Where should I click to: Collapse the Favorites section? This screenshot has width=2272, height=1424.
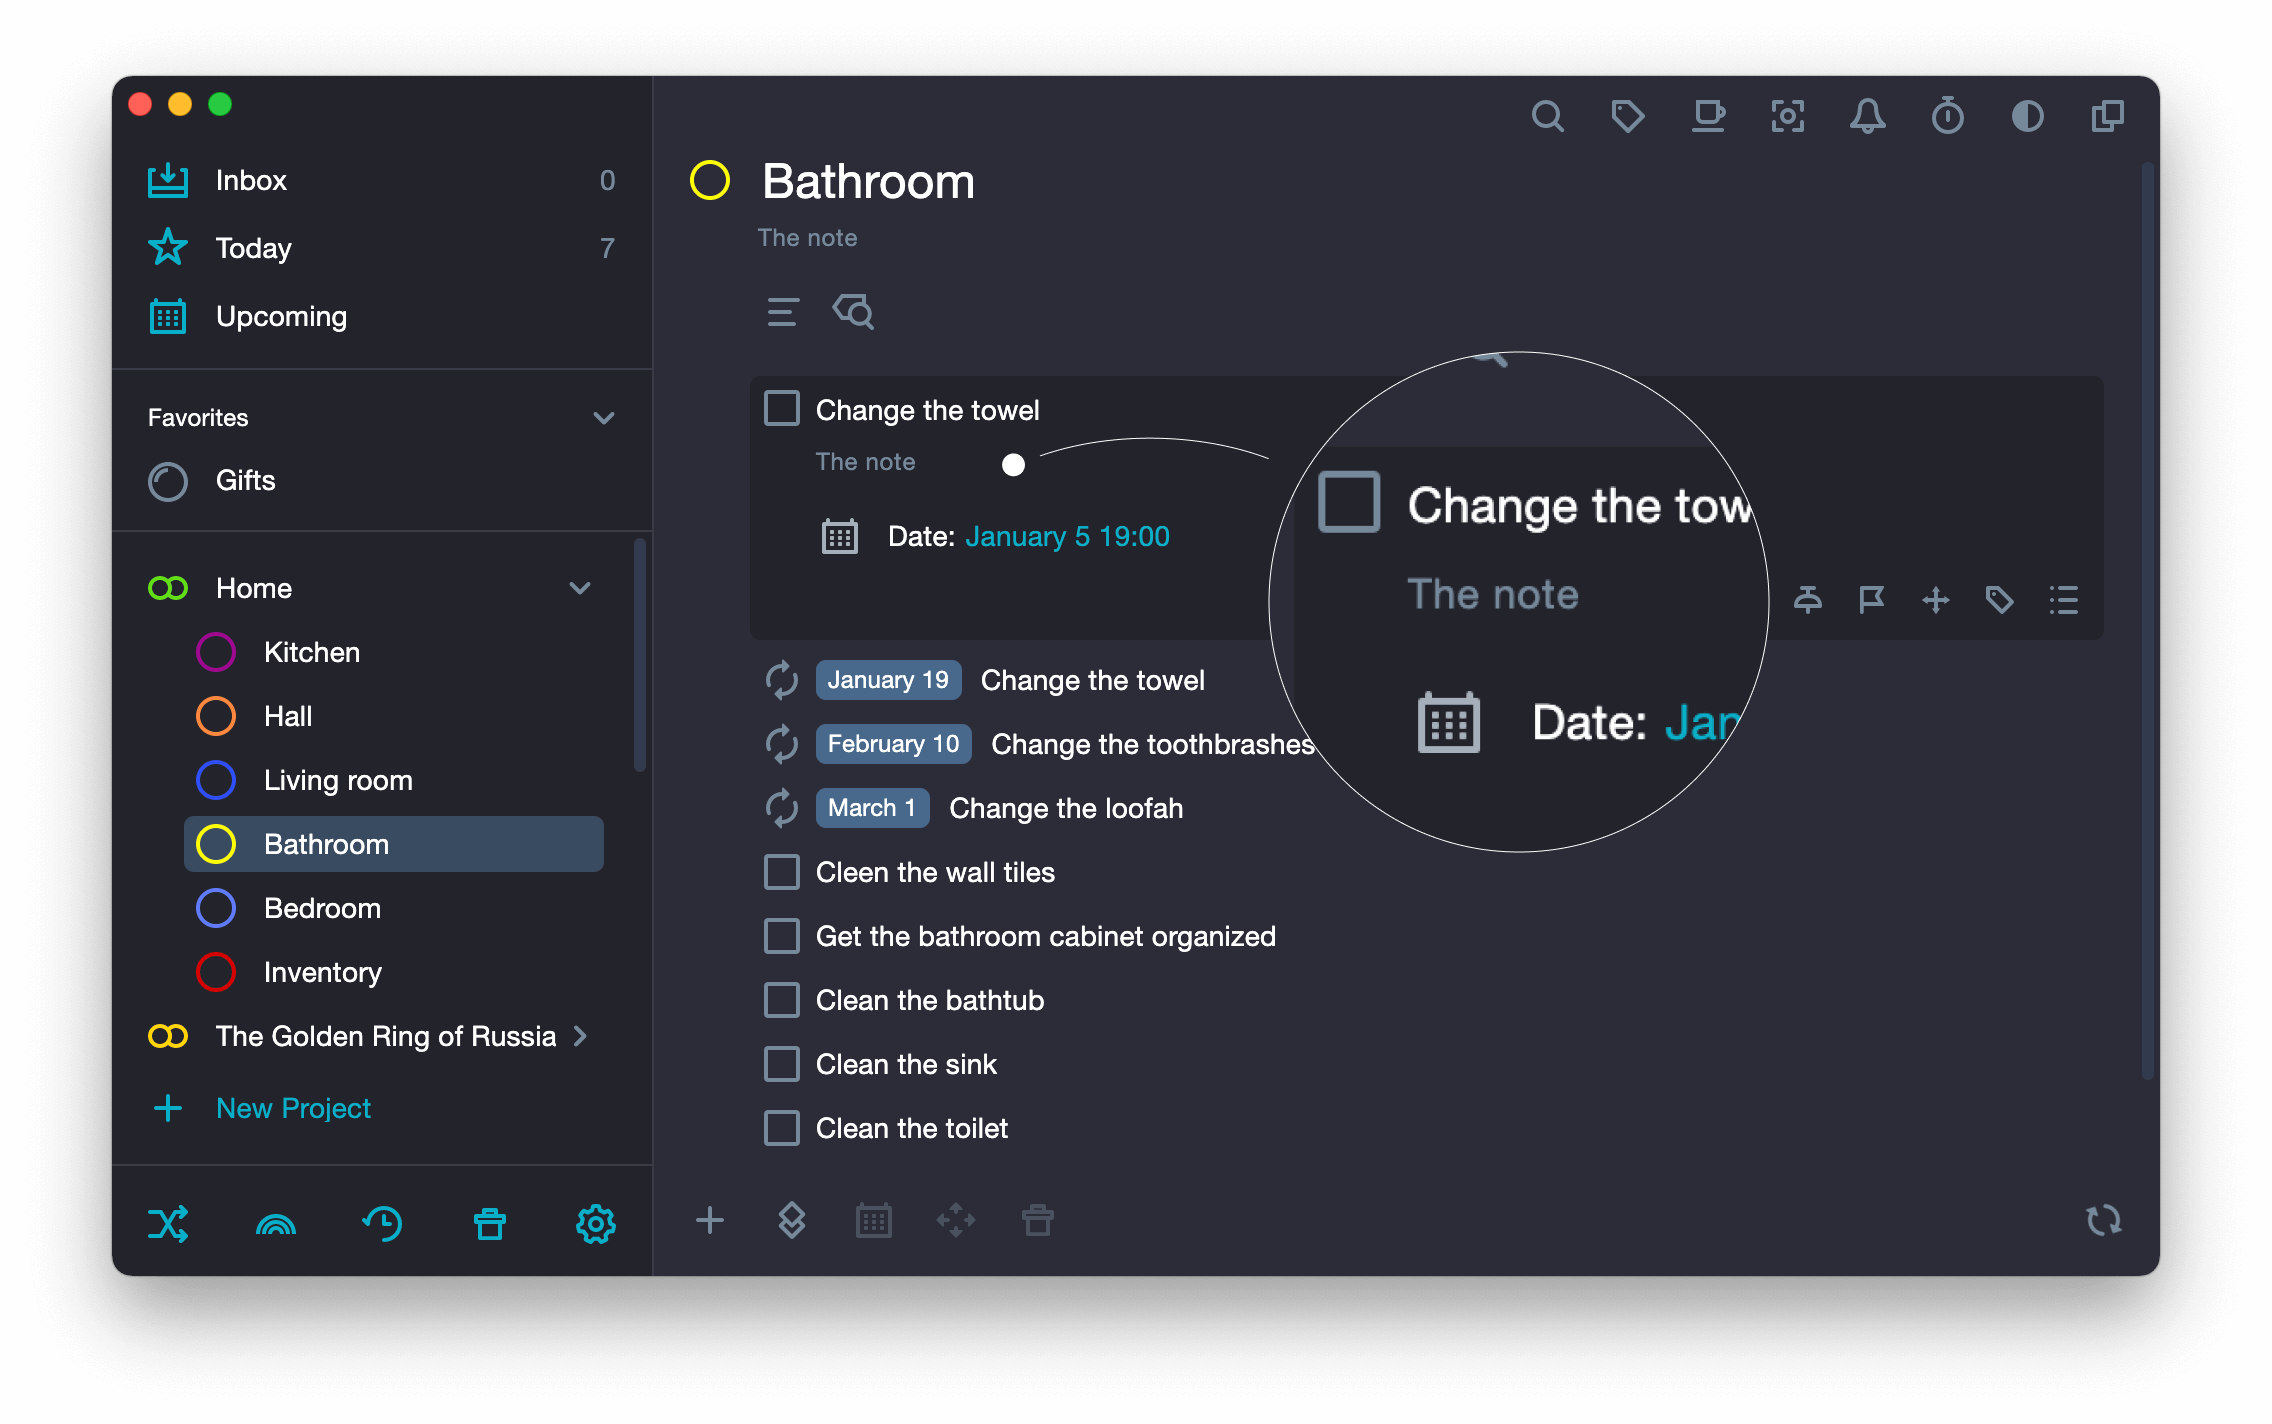pyautogui.click(x=603, y=418)
